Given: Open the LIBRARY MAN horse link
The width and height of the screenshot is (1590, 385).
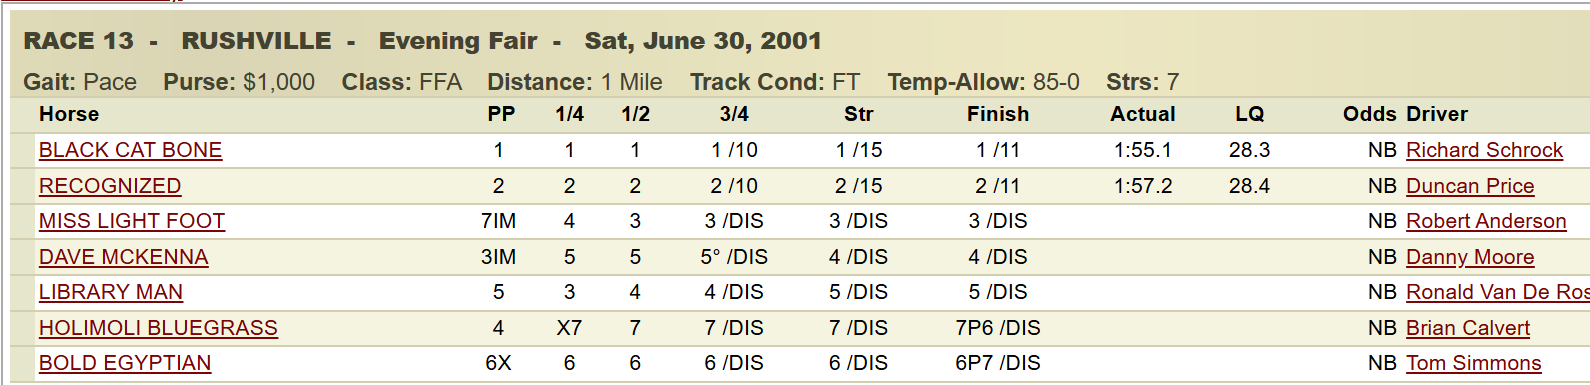Looking at the screenshot, I should tap(111, 292).
